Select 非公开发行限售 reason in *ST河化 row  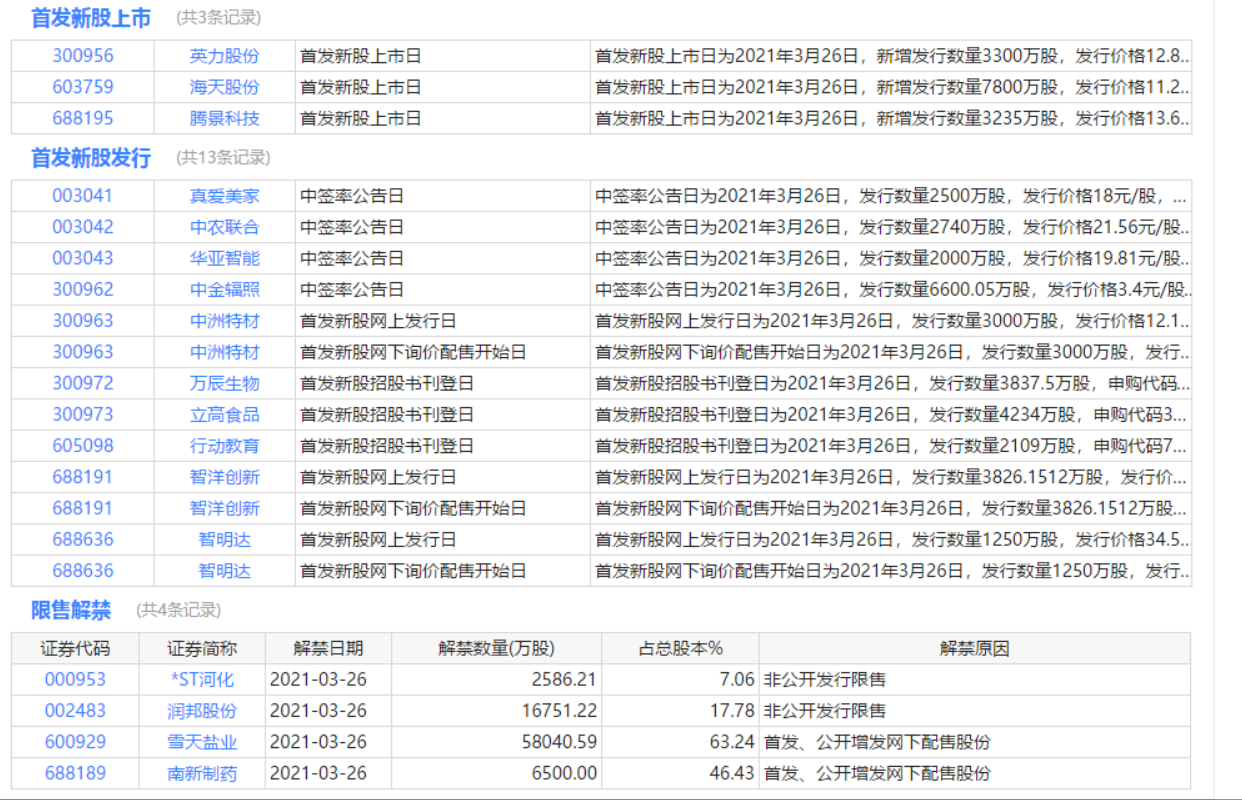[x=825, y=679]
